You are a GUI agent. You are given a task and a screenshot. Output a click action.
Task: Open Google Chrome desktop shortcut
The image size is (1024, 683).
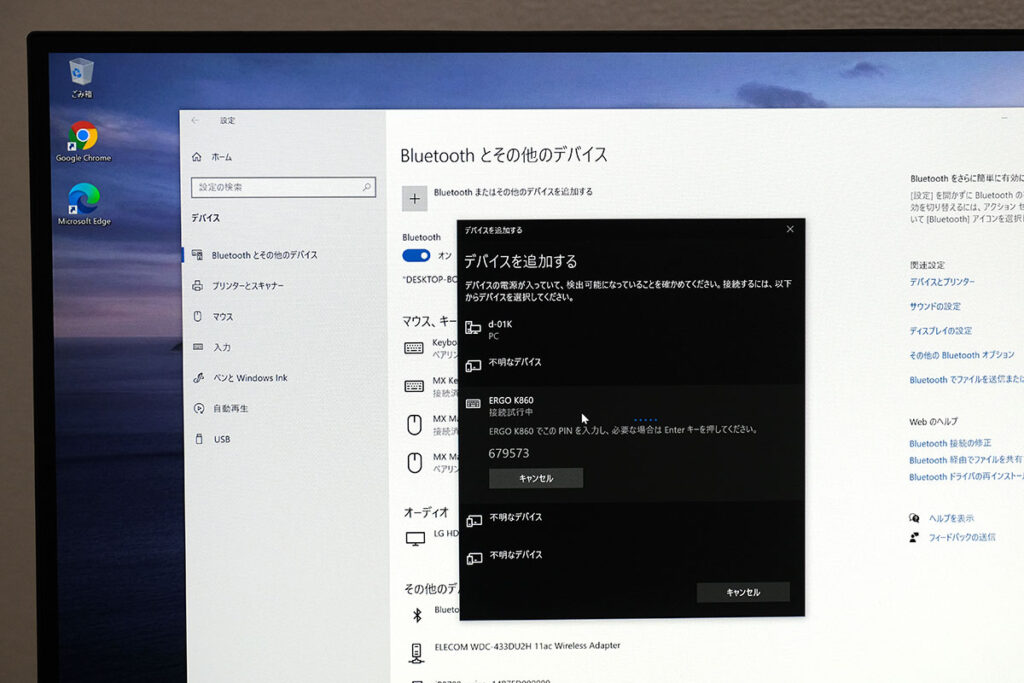[x=83, y=142]
